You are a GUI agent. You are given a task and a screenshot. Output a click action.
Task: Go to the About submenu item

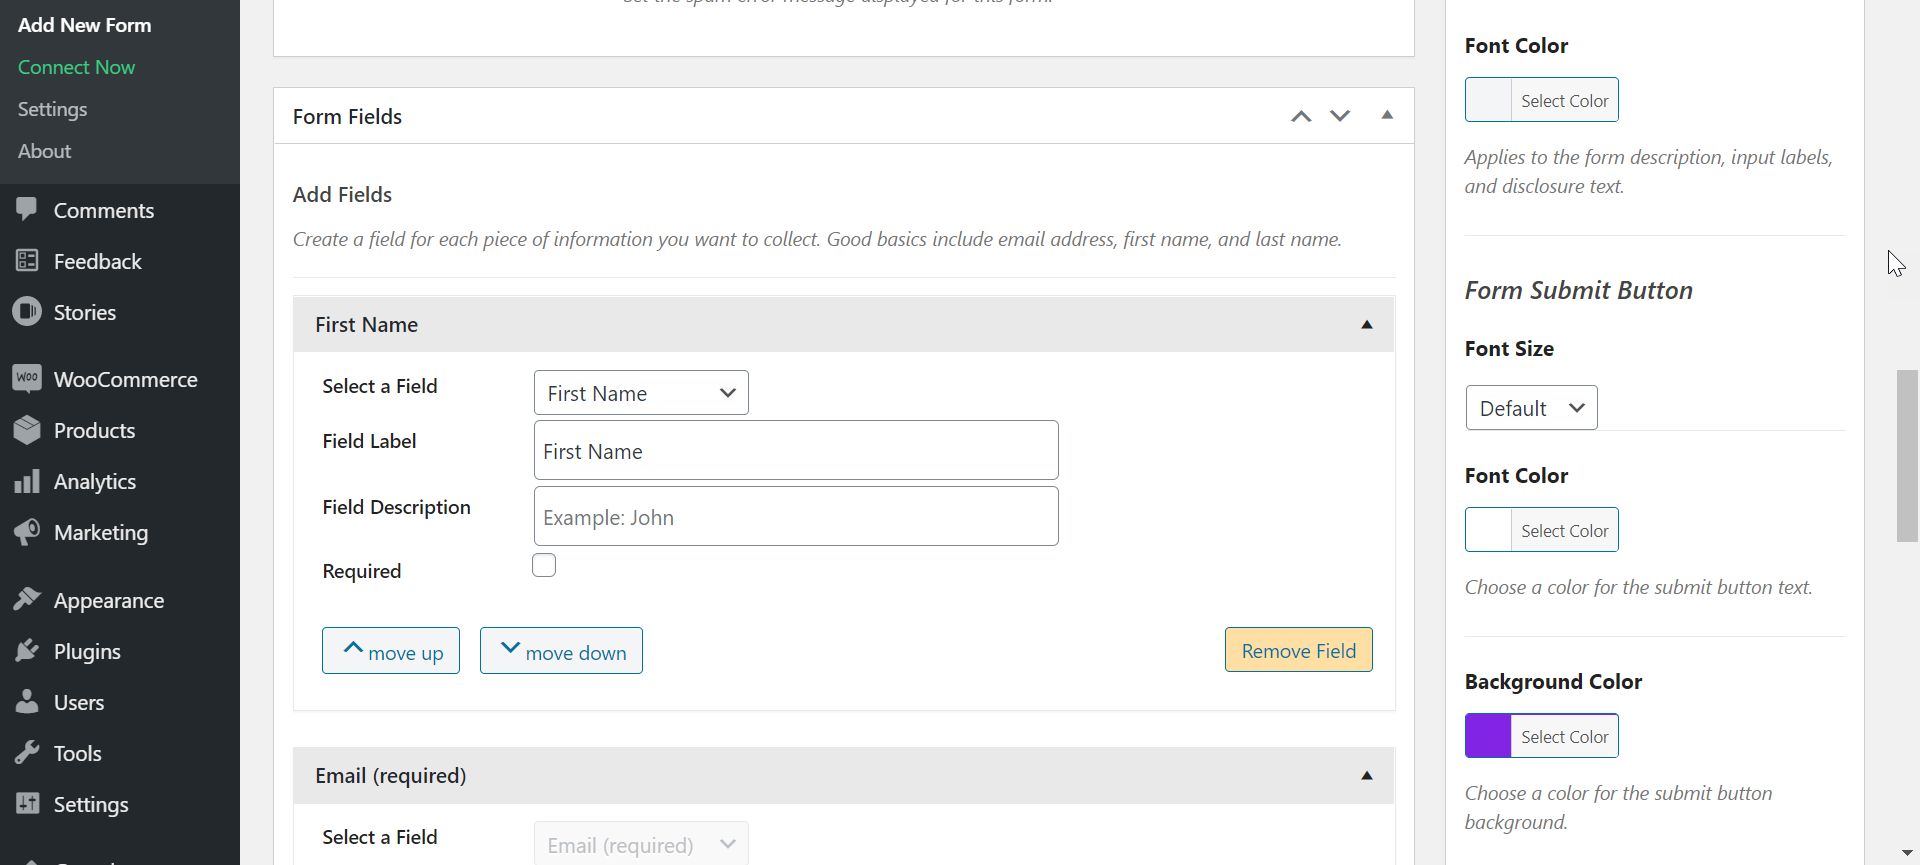(x=44, y=151)
